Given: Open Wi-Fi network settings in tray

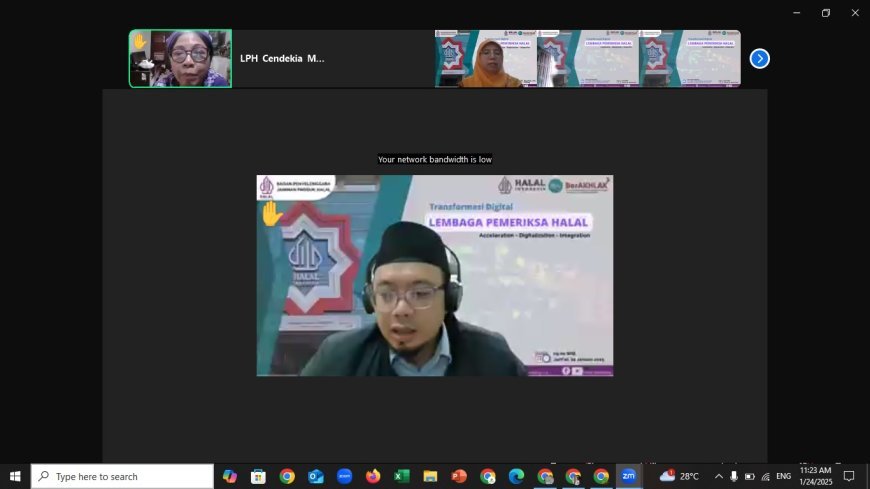Looking at the screenshot, I should [x=766, y=476].
